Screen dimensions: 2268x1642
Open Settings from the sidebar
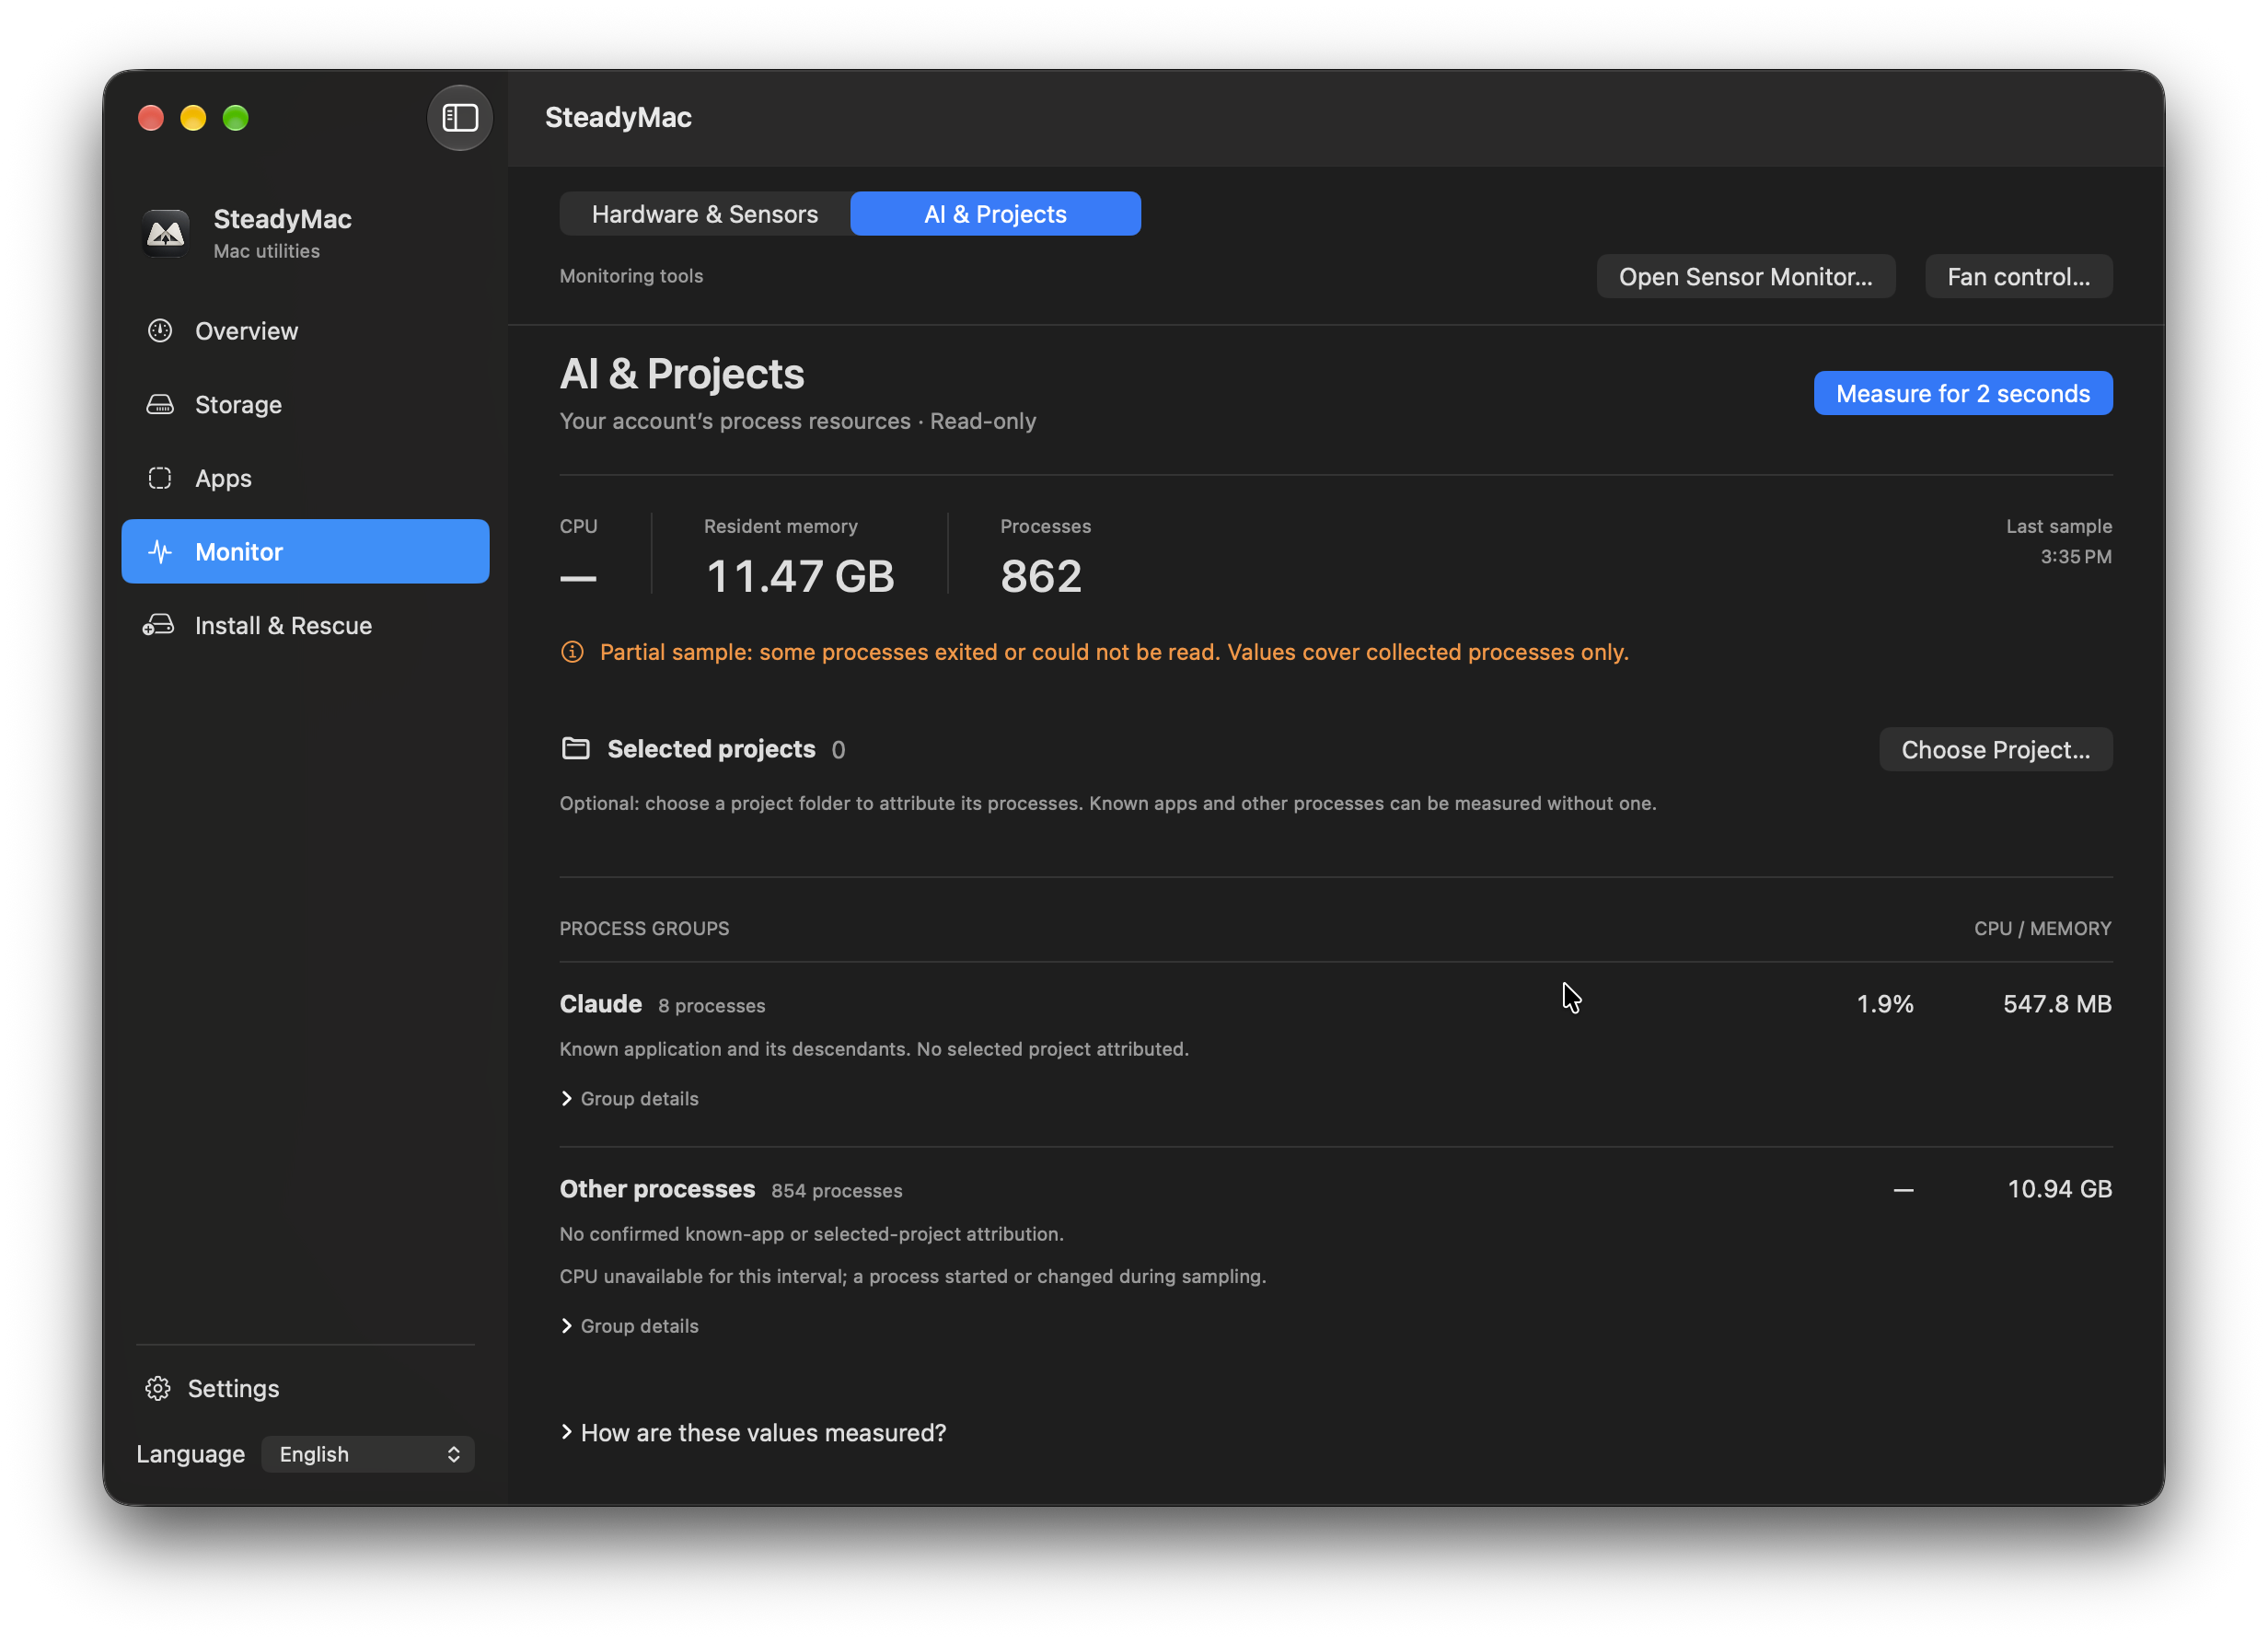[212, 1389]
